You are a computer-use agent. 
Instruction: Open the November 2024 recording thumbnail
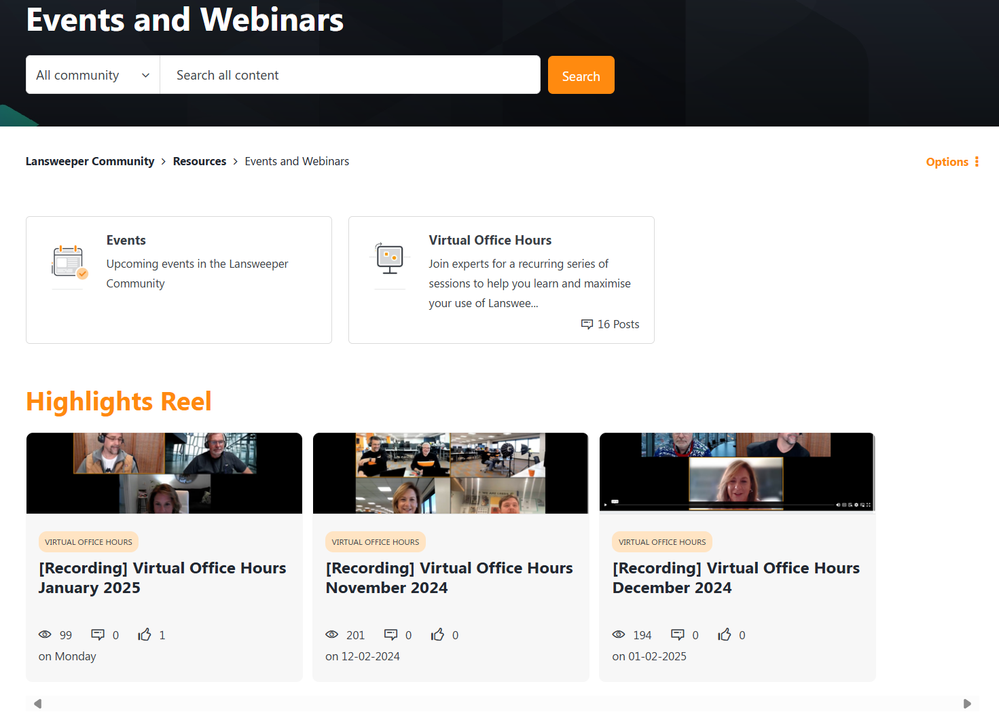click(450, 473)
